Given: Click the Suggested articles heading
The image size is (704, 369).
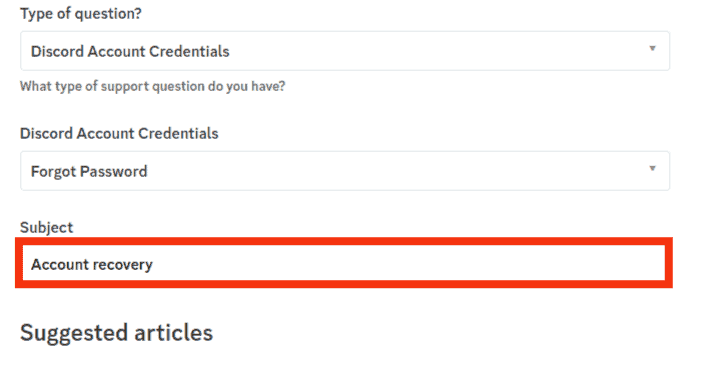Looking at the screenshot, I should click(116, 333).
